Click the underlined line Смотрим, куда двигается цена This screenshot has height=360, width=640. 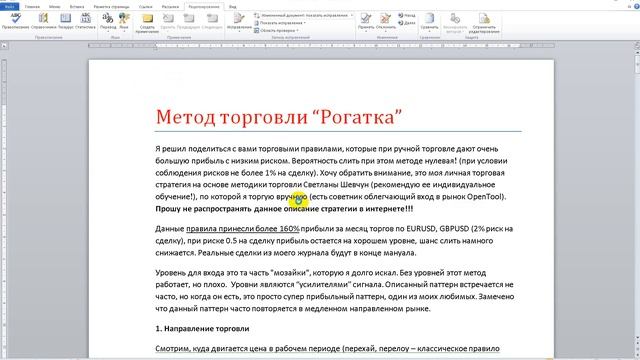327,349
